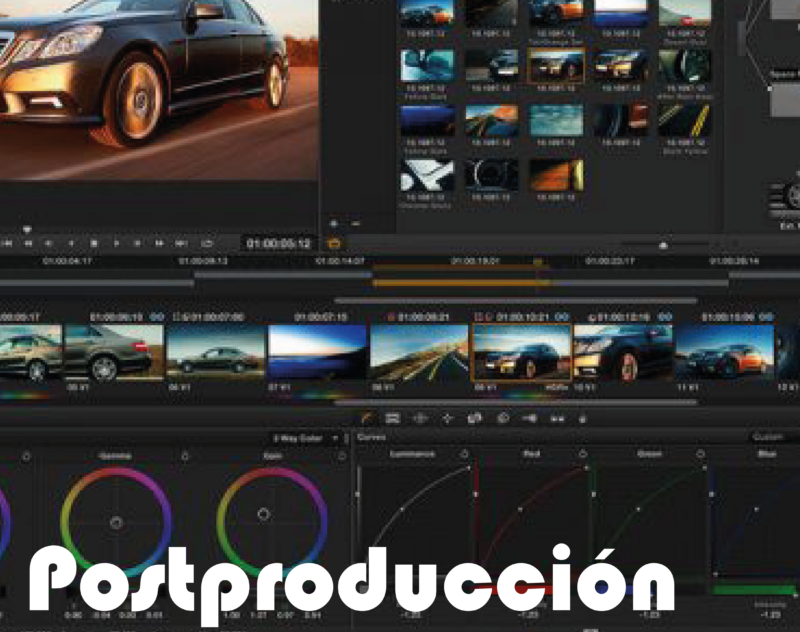The image size is (800, 632).
Task: Jump to first frame transport button
Action: [7, 244]
